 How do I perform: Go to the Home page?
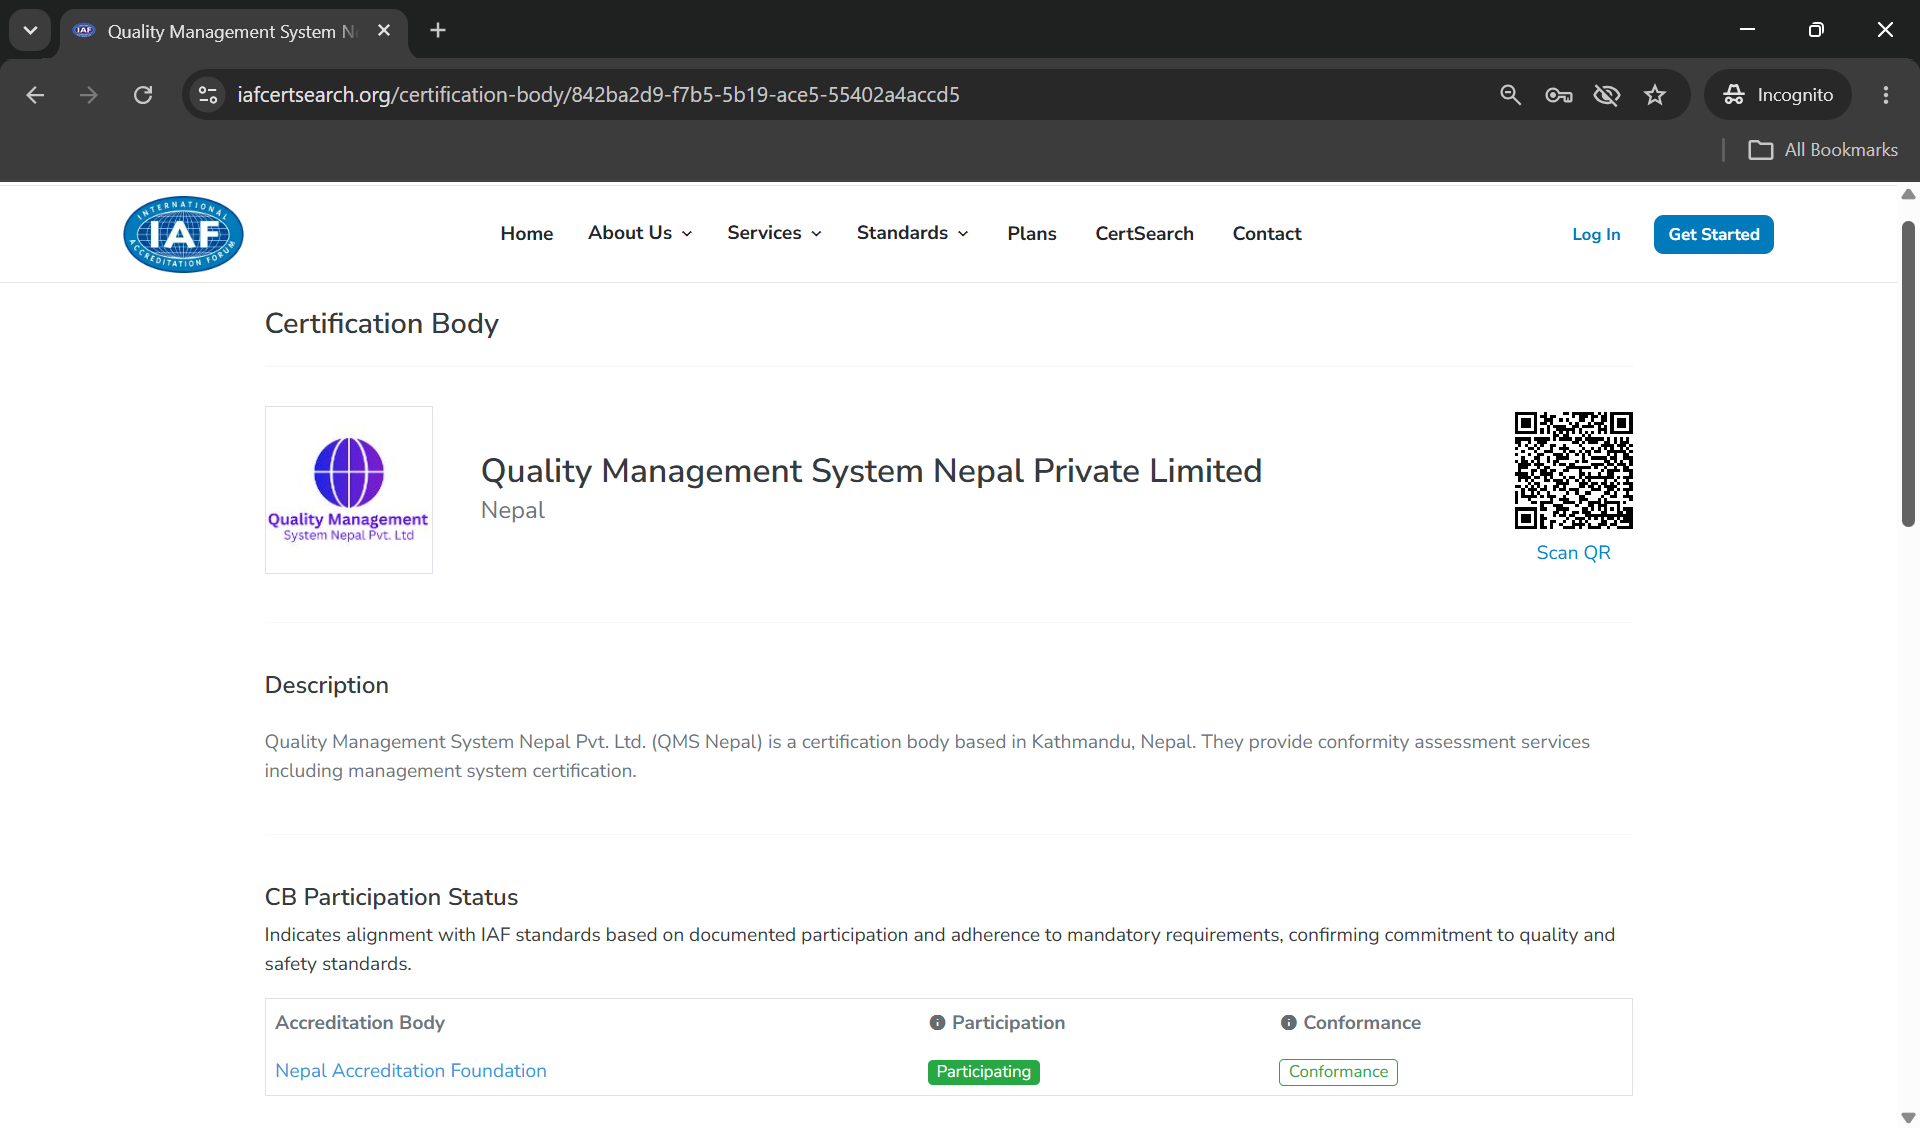(x=527, y=233)
